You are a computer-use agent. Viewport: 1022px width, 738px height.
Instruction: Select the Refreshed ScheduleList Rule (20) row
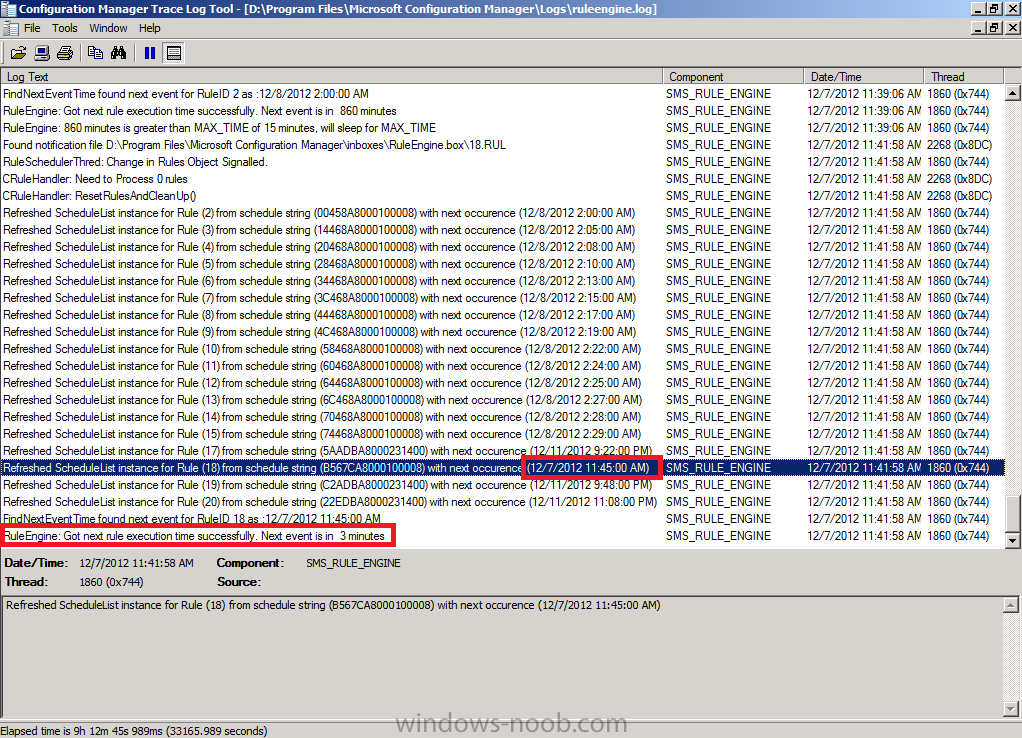(503, 501)
